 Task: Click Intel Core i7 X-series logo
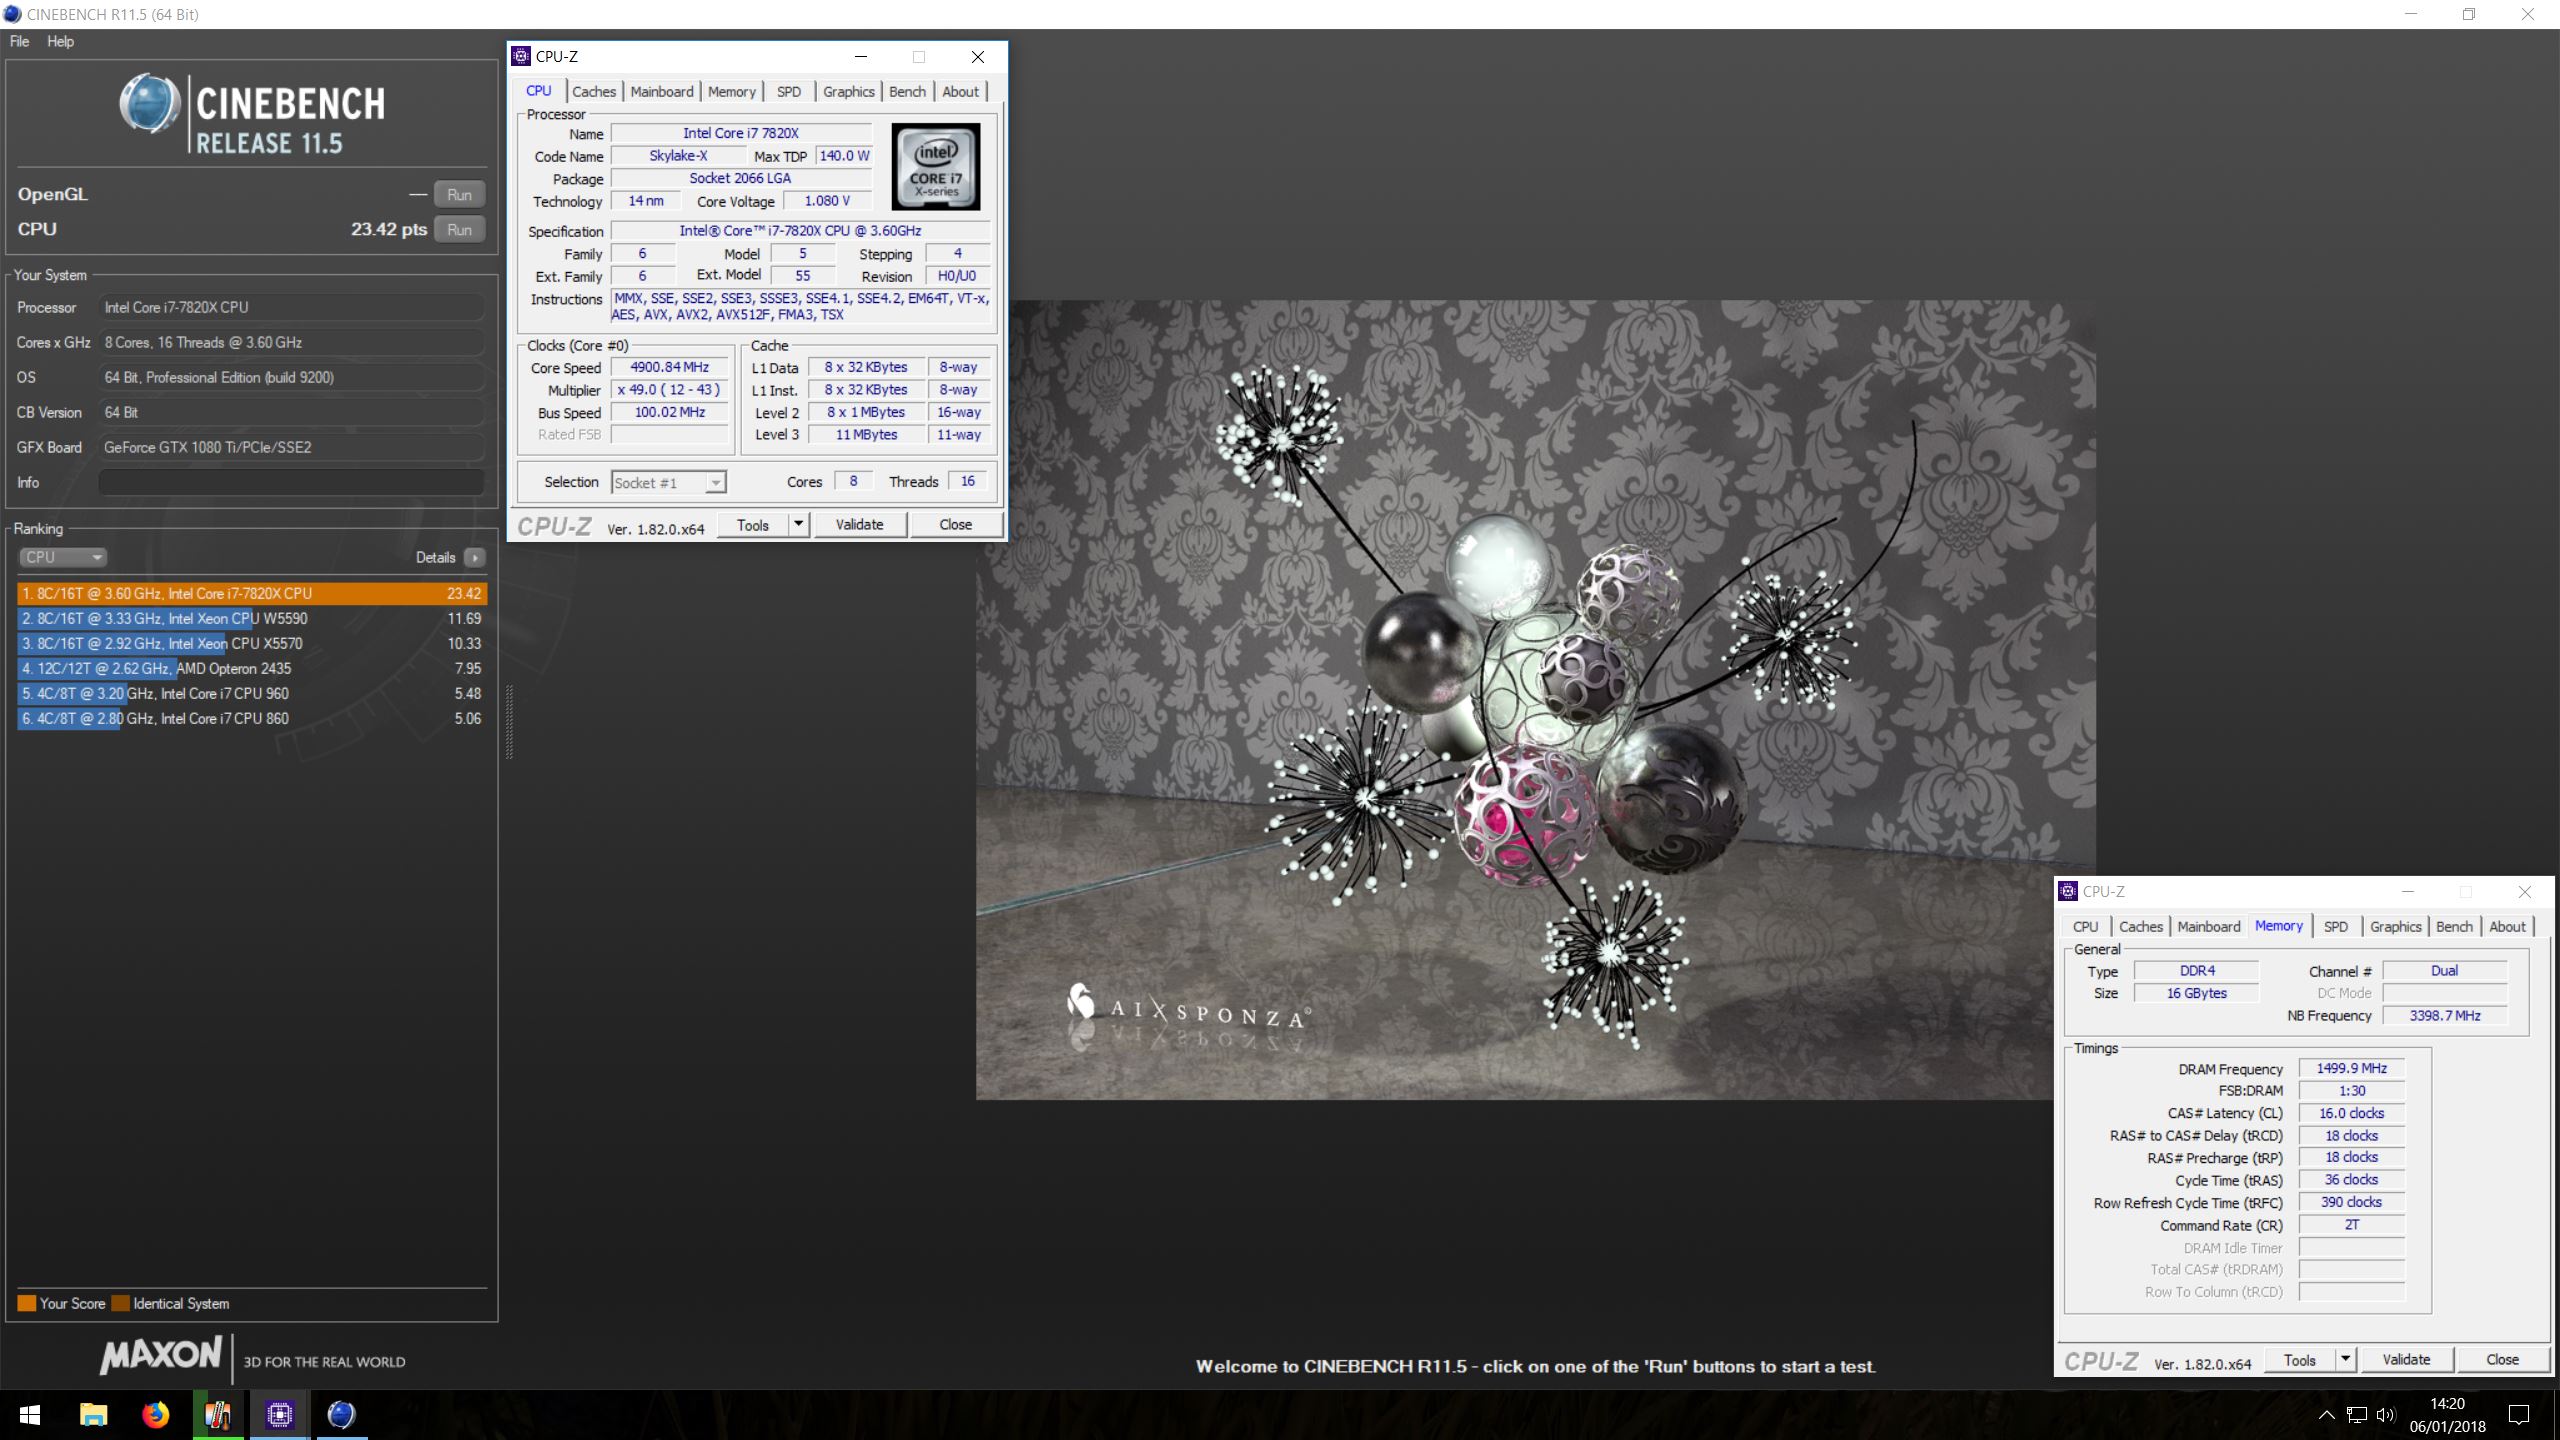click(935, 166)
